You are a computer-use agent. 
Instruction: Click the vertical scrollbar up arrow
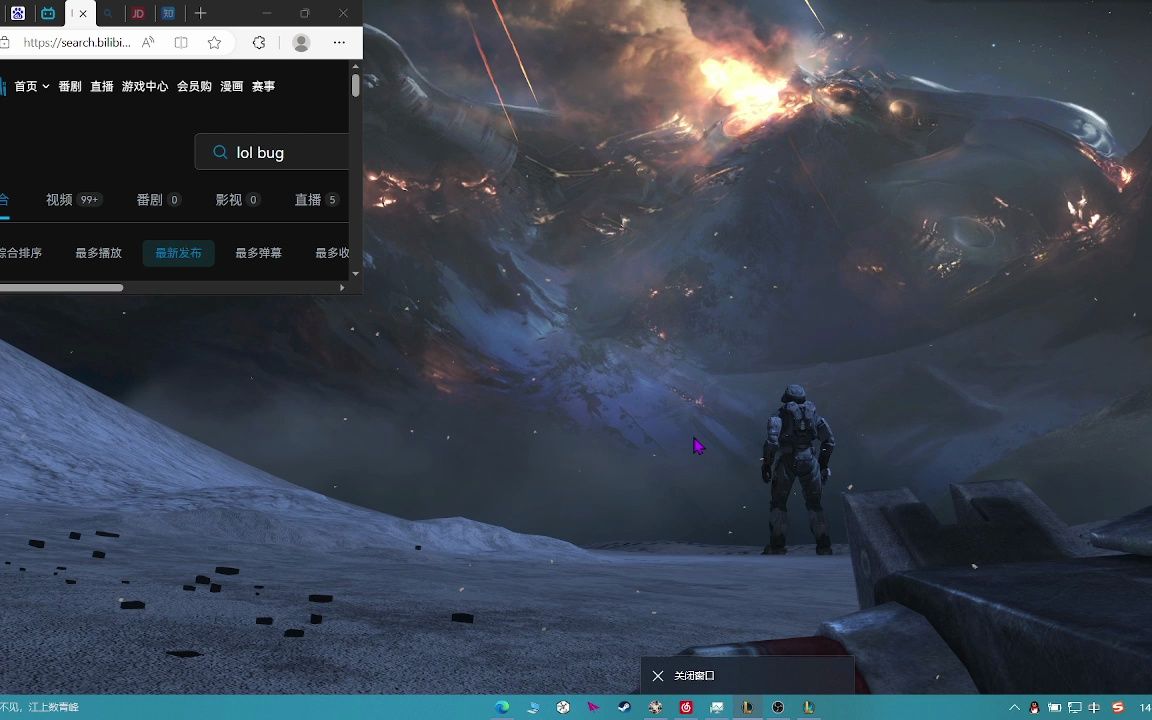[356, 67]
